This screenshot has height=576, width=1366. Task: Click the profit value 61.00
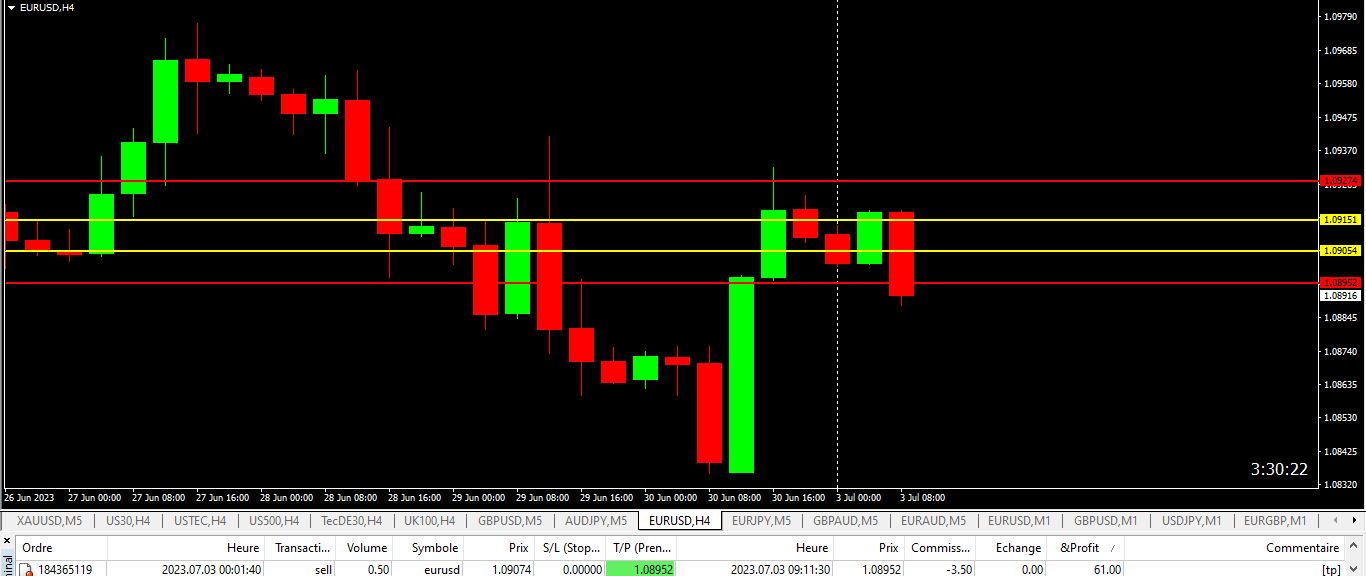pos(1106,570)
